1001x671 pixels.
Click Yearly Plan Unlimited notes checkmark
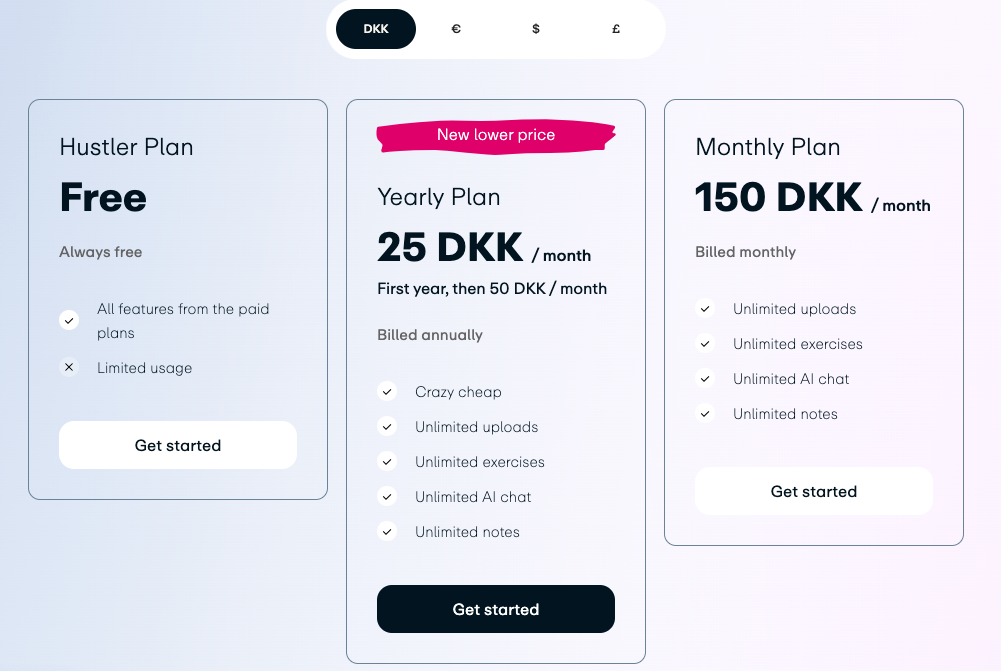pyautogui.click(x=387, y=532)
